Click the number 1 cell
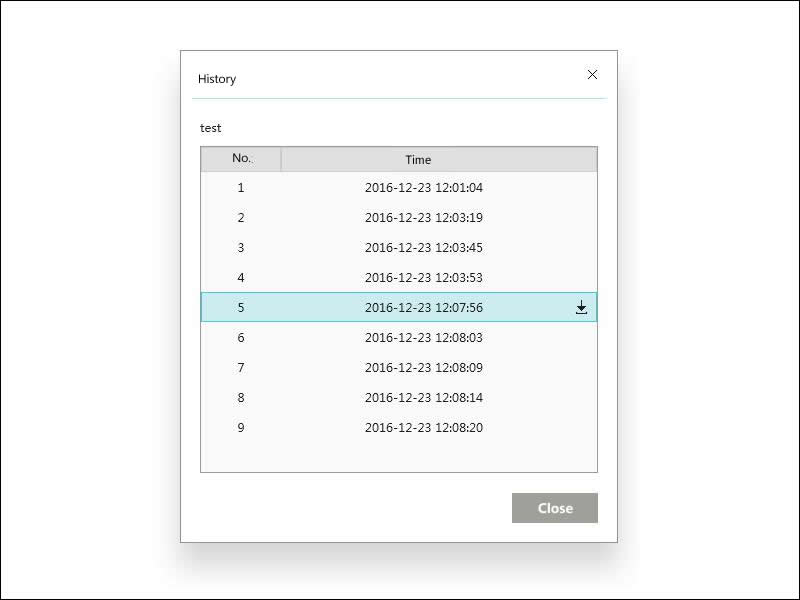Screen dimensions: 800x600 coord(241,187)
